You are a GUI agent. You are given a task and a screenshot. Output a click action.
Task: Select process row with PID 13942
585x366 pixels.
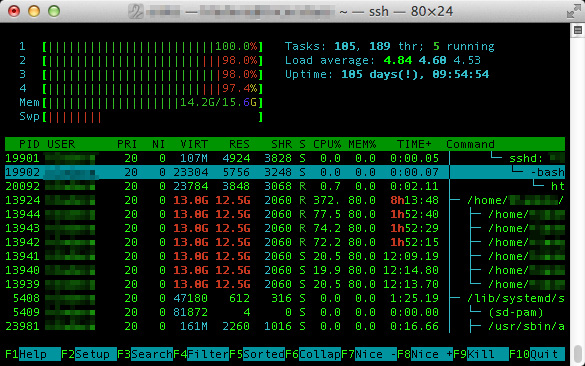285,242
